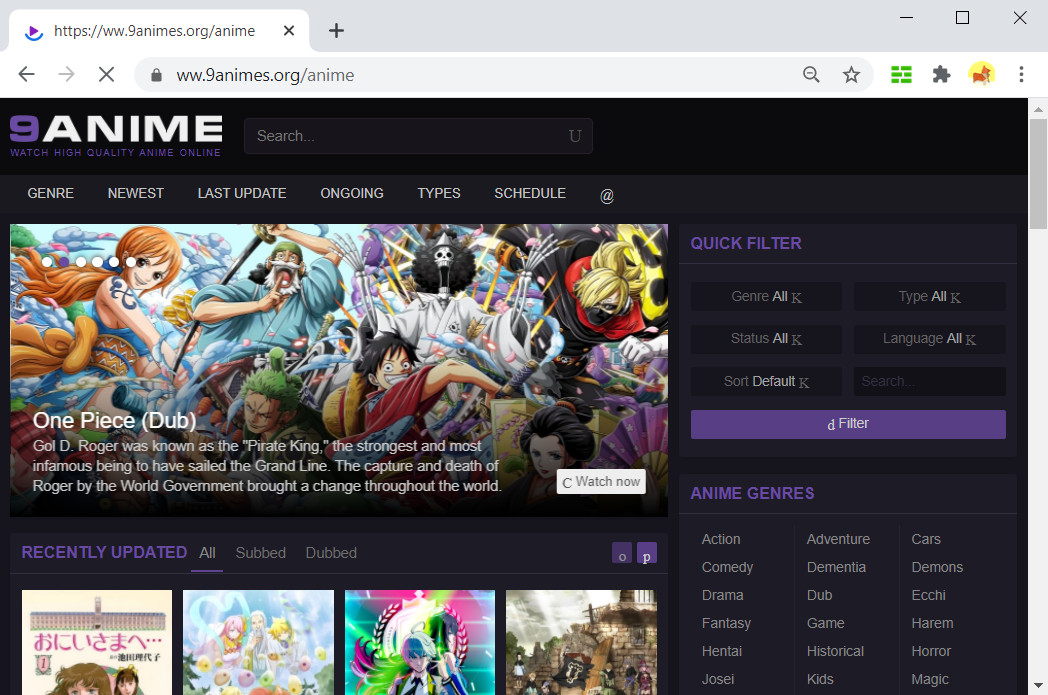Select the first carousel slide dot
1048x695 pixels.
[47, 262]
